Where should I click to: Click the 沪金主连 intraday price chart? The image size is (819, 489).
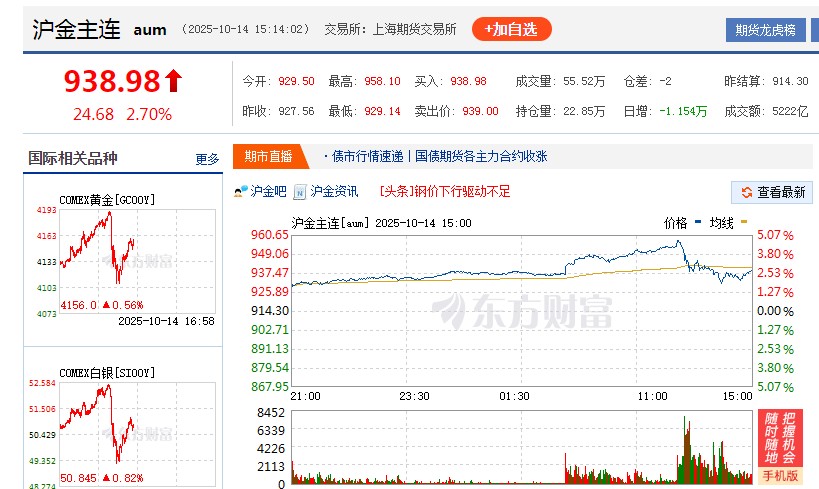point(520,310)
